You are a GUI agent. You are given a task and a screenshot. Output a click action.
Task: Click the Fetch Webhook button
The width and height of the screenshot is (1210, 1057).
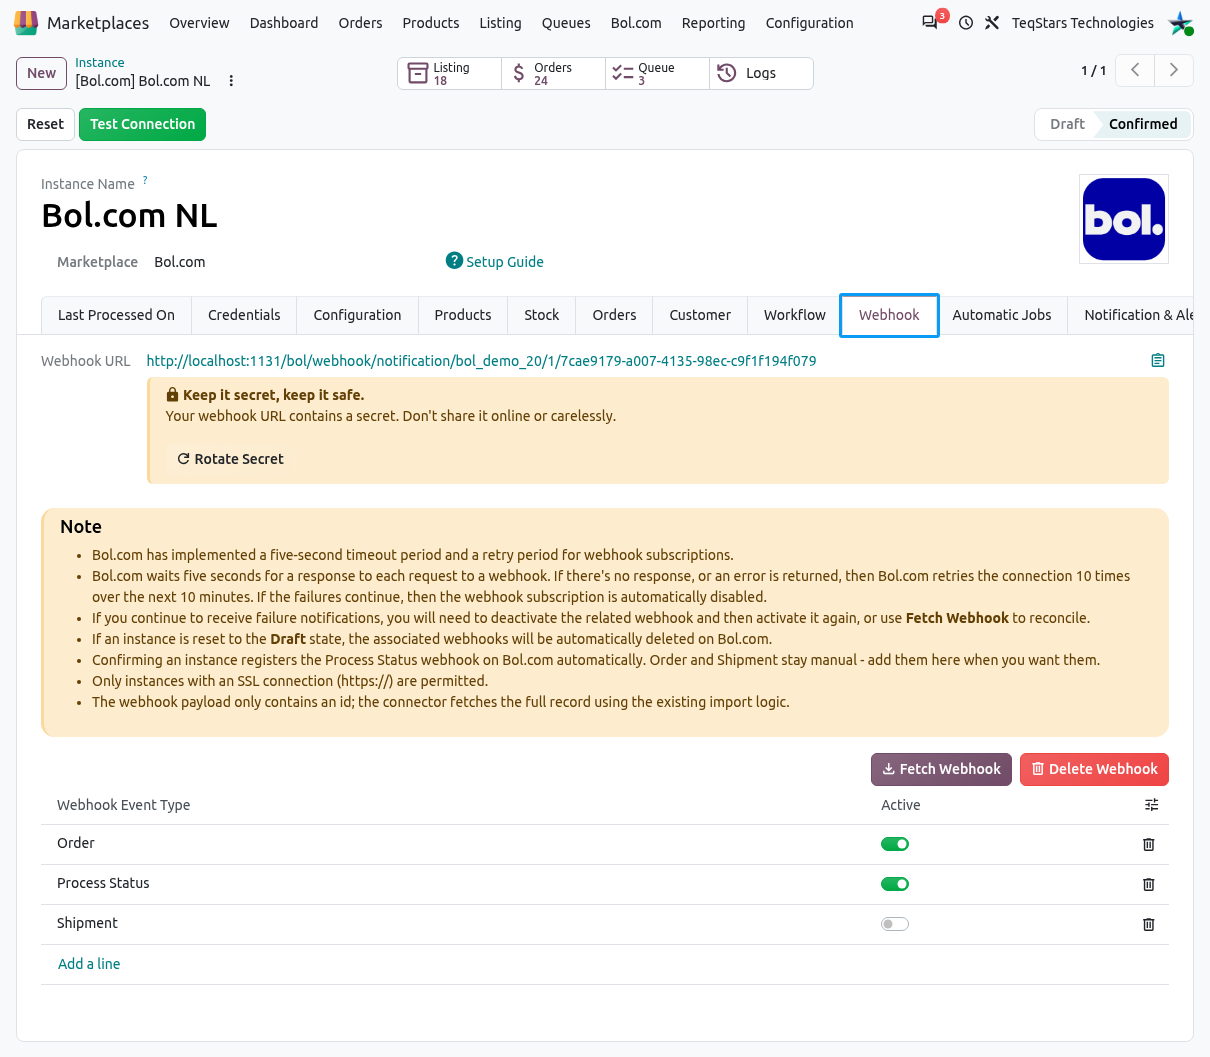pyautogui.click(x=941, y=769)
